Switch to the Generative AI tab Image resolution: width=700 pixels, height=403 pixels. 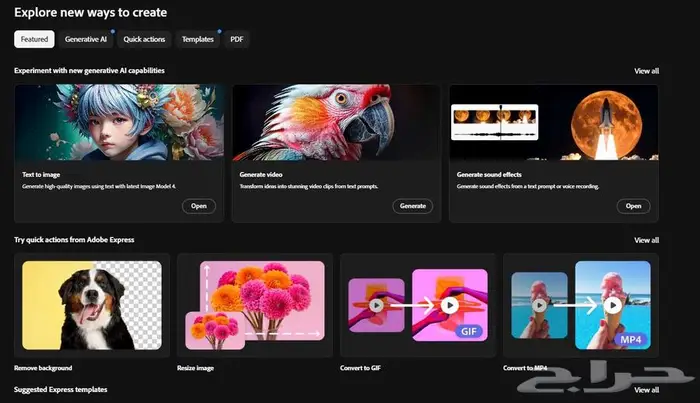pyautogui.click(x=86, y=39)
